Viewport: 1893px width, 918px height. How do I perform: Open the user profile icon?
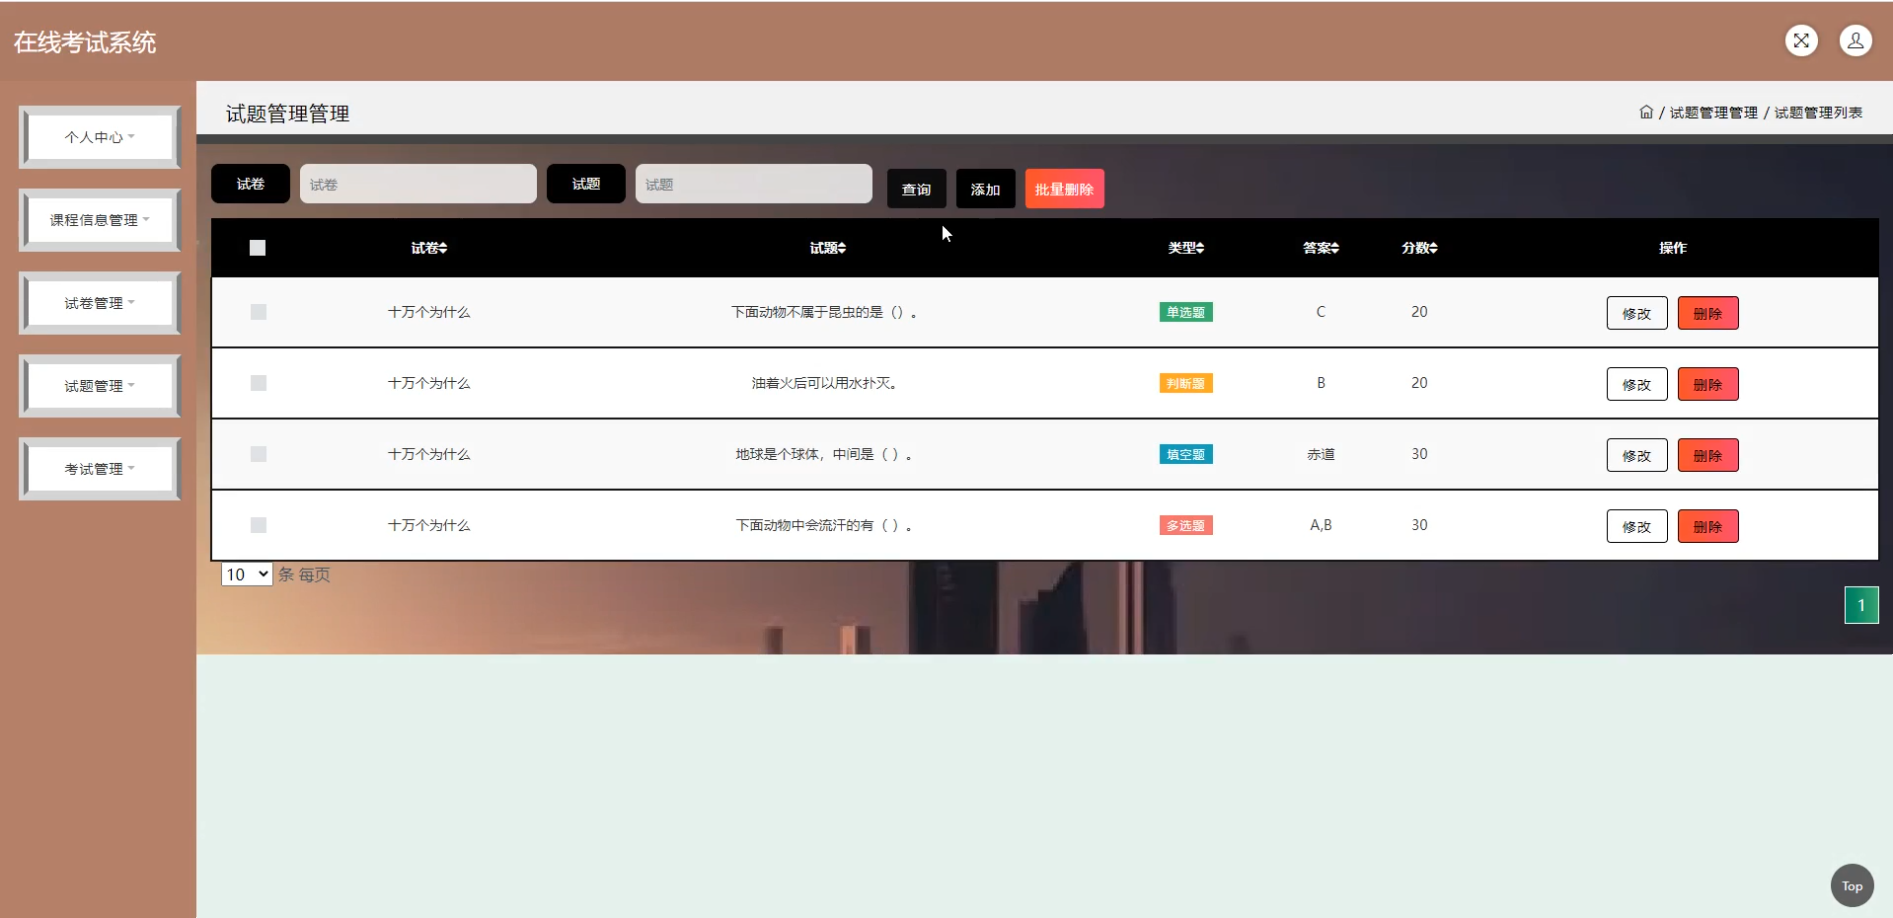point(1855,41)
